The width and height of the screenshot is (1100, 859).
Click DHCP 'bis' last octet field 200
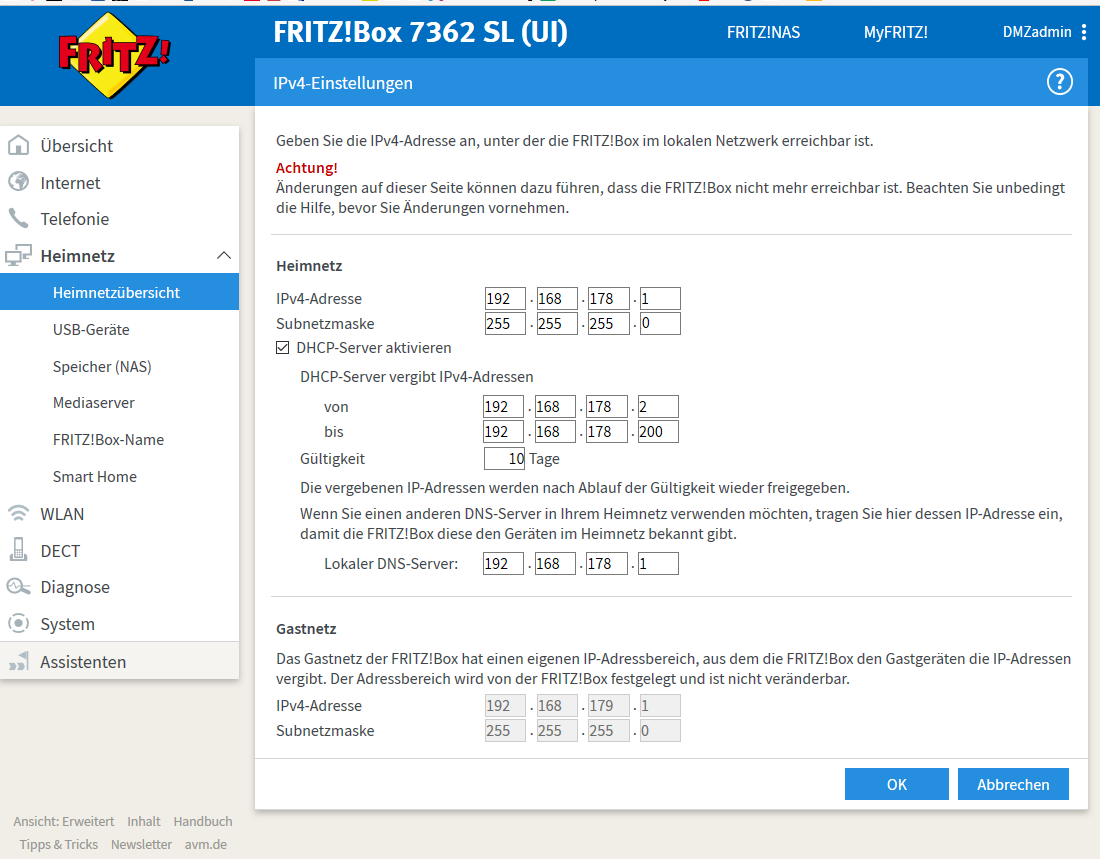pos(657,432)
